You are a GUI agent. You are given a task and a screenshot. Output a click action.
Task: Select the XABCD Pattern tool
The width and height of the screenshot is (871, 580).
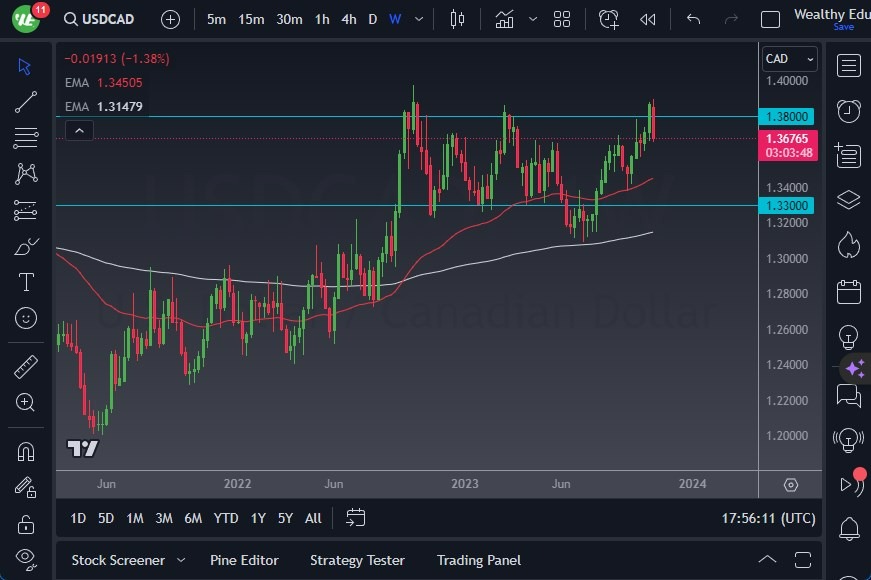(25, 173)
